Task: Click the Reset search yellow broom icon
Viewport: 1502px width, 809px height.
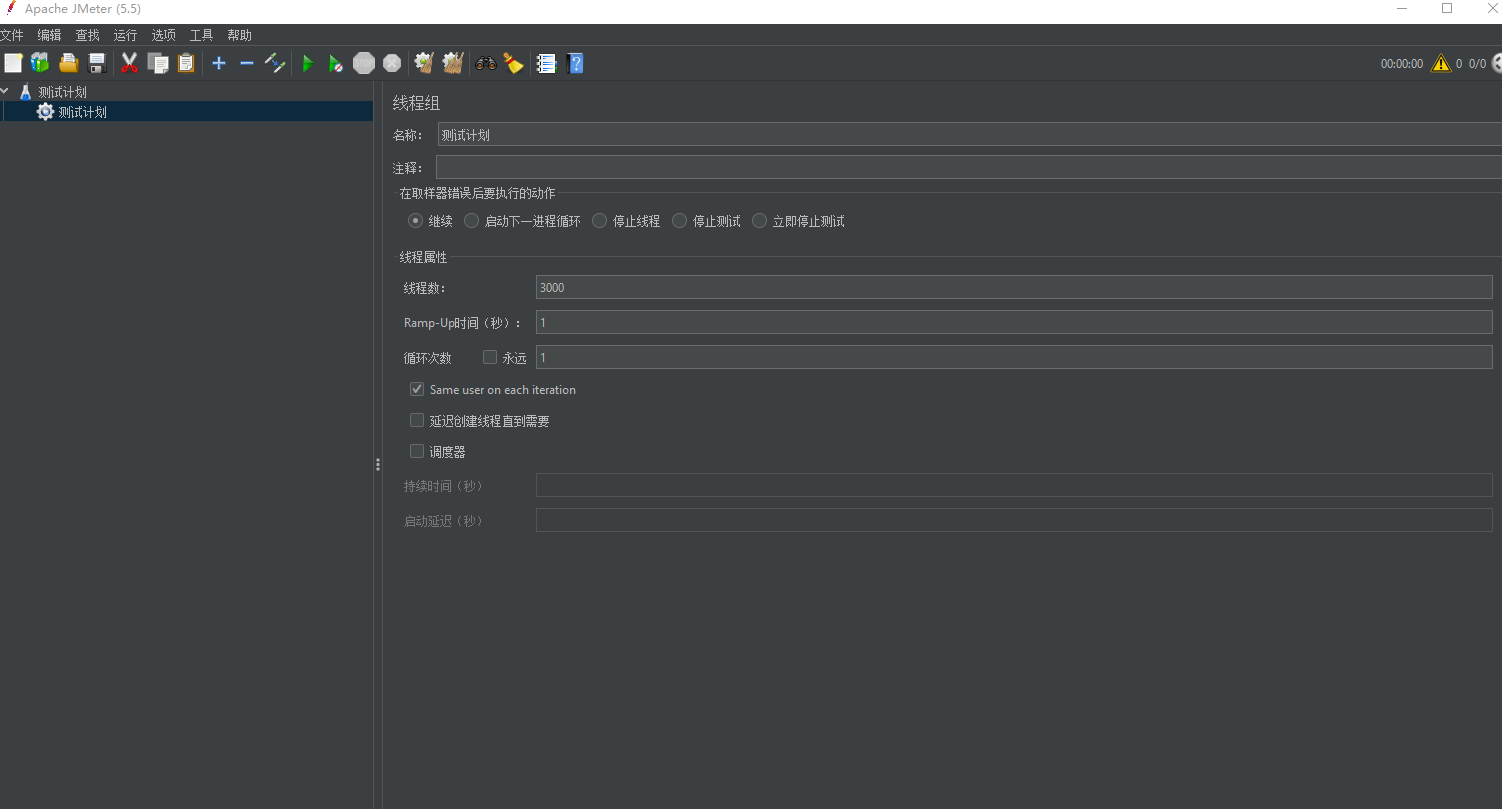Action: coord(514,63)
